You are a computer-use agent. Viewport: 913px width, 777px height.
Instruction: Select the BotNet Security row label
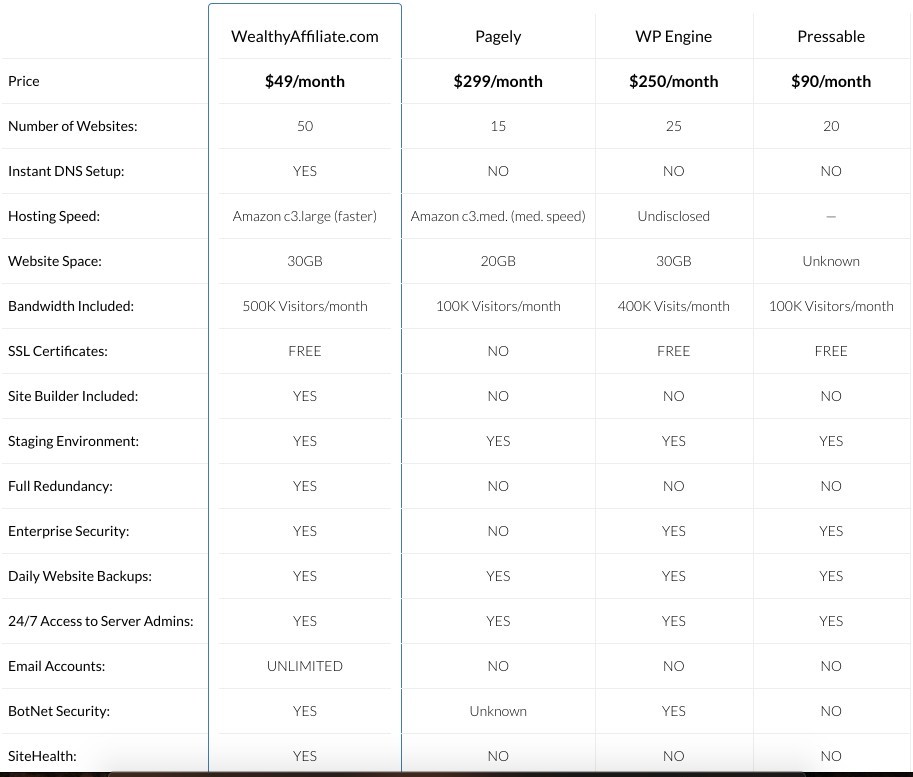pyautogui.click(x=59, y=711)
